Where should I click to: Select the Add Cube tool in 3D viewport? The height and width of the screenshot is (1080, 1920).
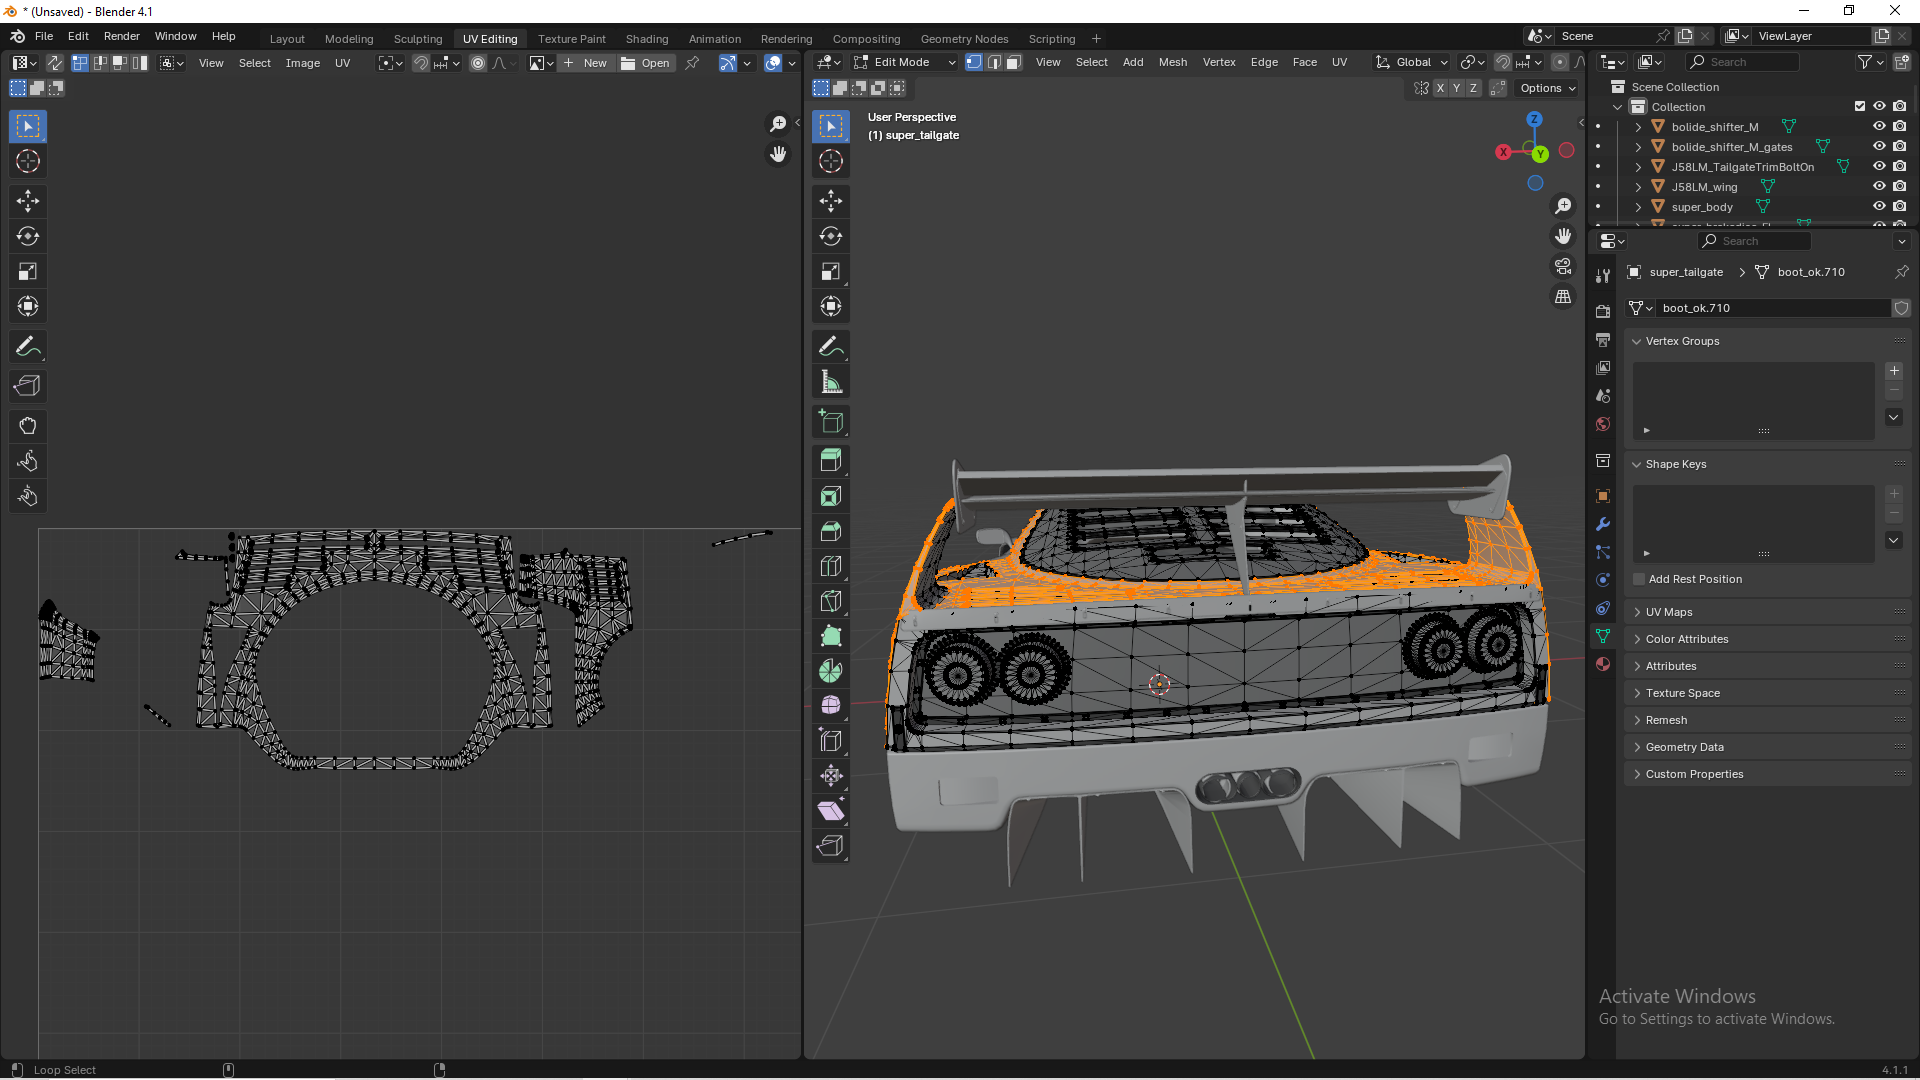click(x=831, y=421)
